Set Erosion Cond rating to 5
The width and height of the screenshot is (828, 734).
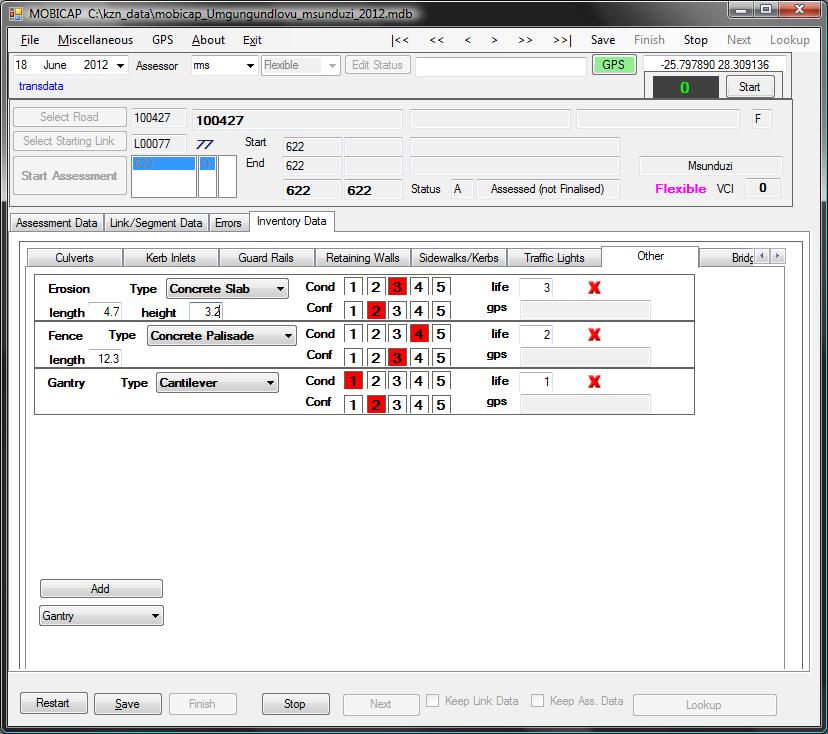[441, 288]
